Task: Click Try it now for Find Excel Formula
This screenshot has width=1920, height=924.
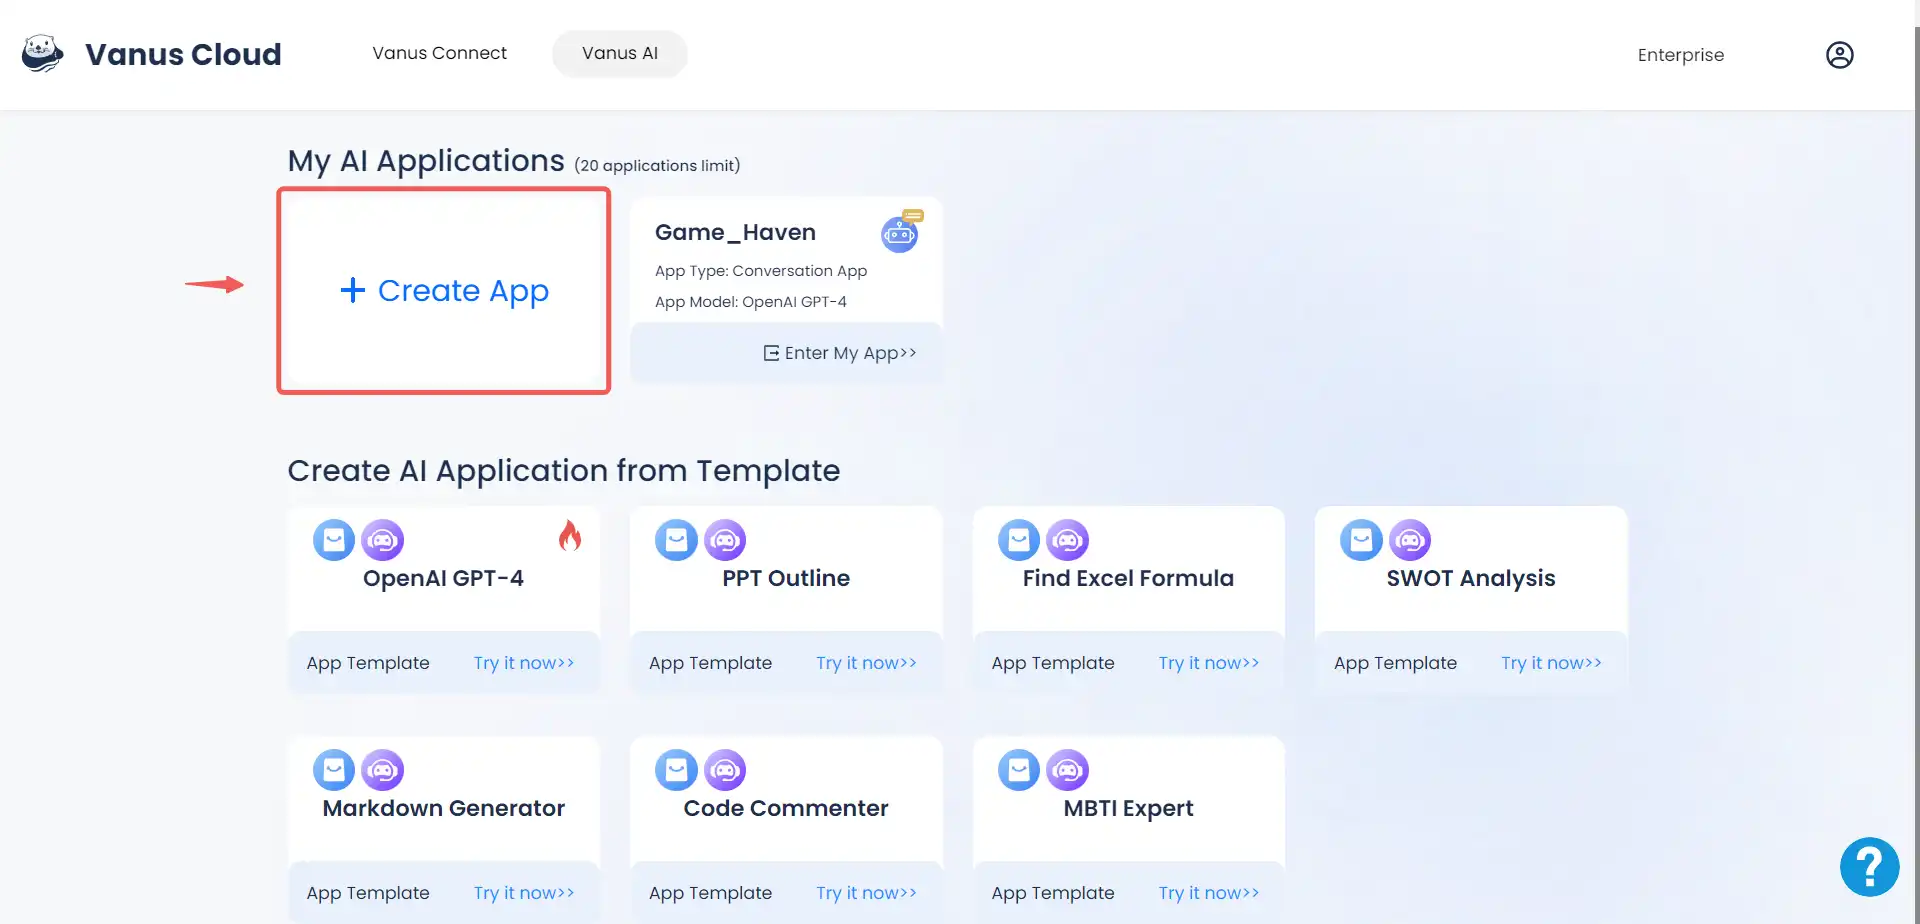Action: (x=1209, y=663)
